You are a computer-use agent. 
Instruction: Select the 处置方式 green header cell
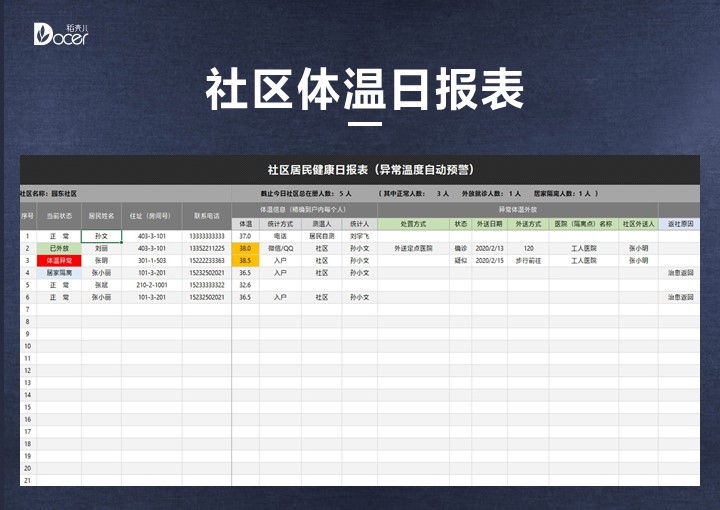click(x=413, y=224)
